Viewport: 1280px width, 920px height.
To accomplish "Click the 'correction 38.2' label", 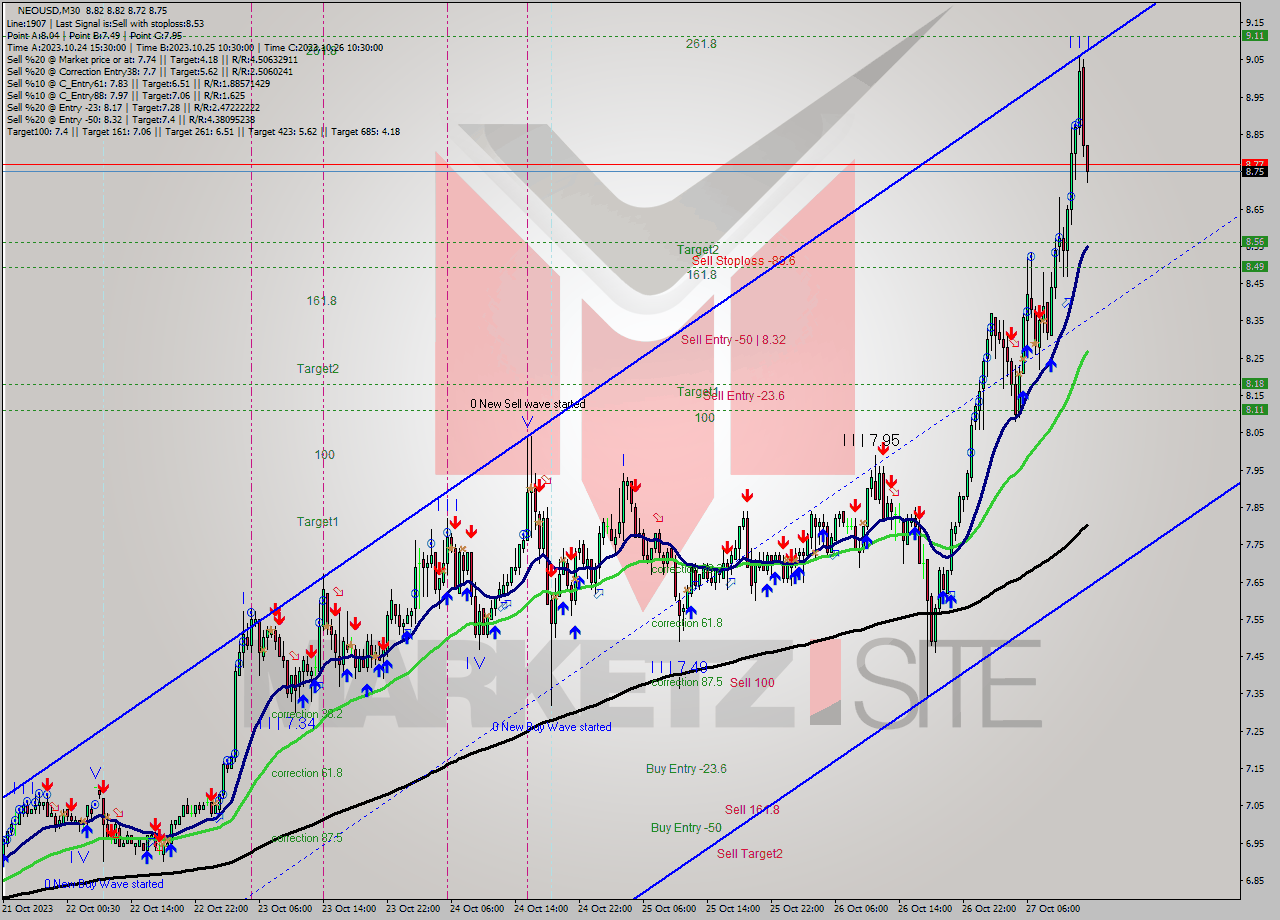I will tap(307, 714).
